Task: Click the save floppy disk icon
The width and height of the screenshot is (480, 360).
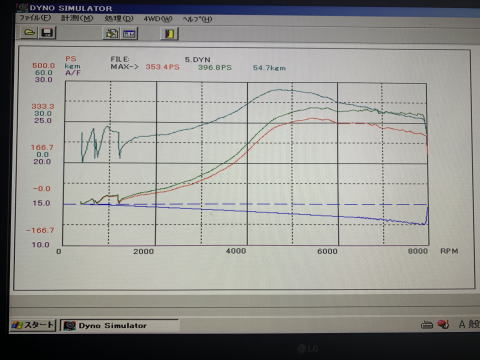Action: pos(47,33)
